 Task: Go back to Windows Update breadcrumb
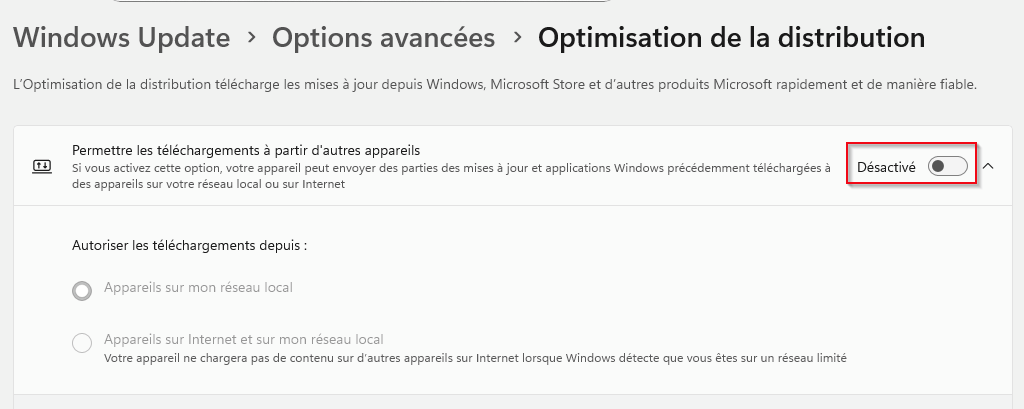(122, 38)
